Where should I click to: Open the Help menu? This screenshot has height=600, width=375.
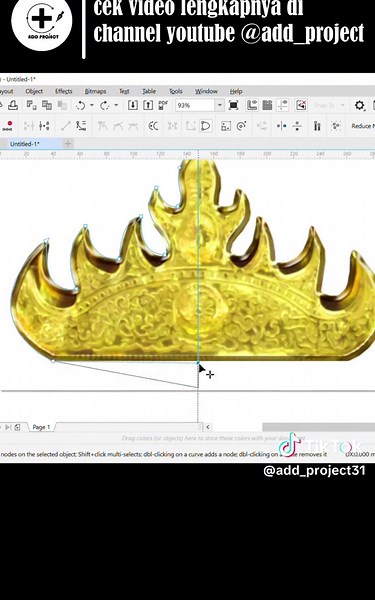tap(236, 91)
